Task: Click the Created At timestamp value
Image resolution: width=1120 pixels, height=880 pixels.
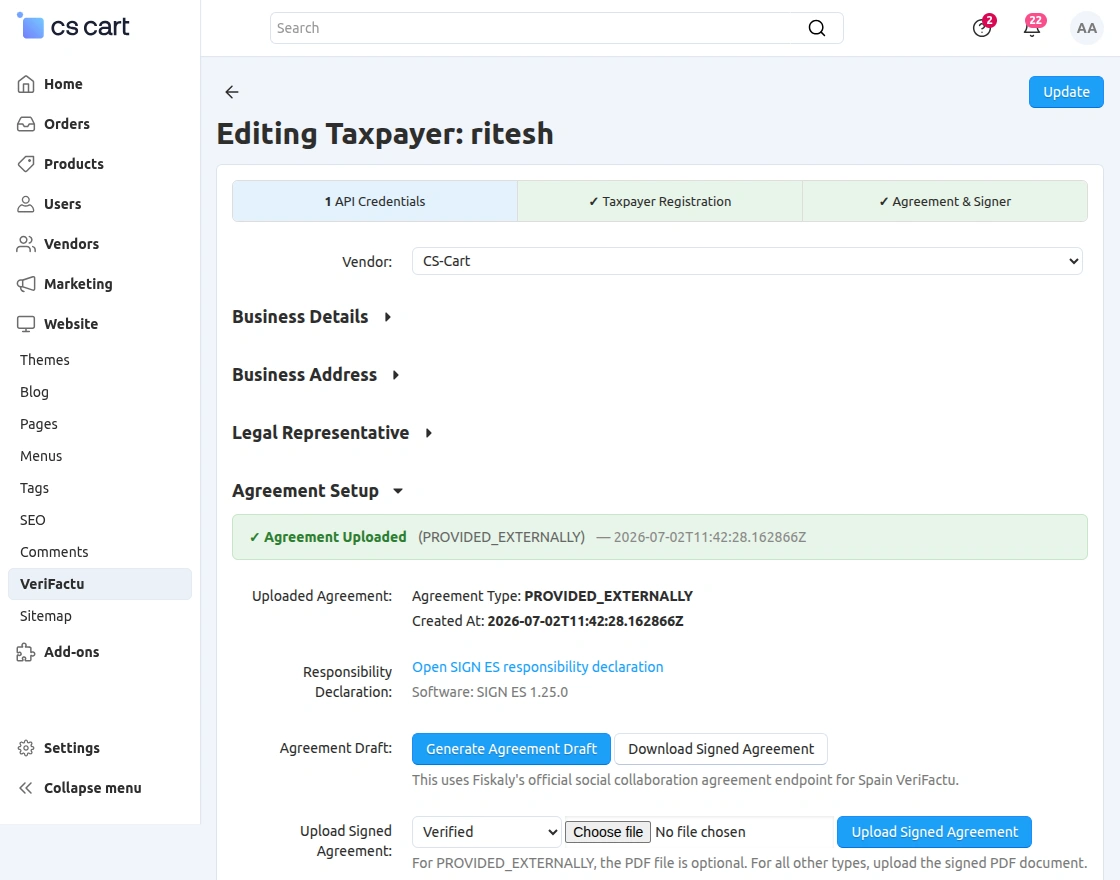Action: [585, 621]
